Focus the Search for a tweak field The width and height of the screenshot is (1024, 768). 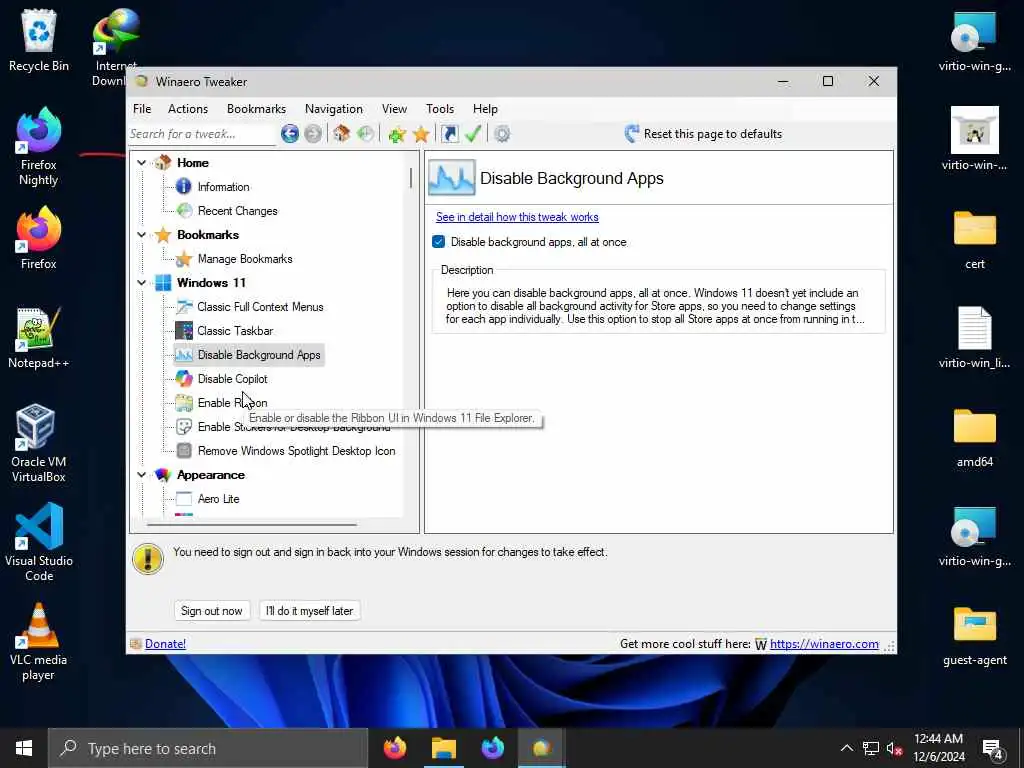coord(202,134)
